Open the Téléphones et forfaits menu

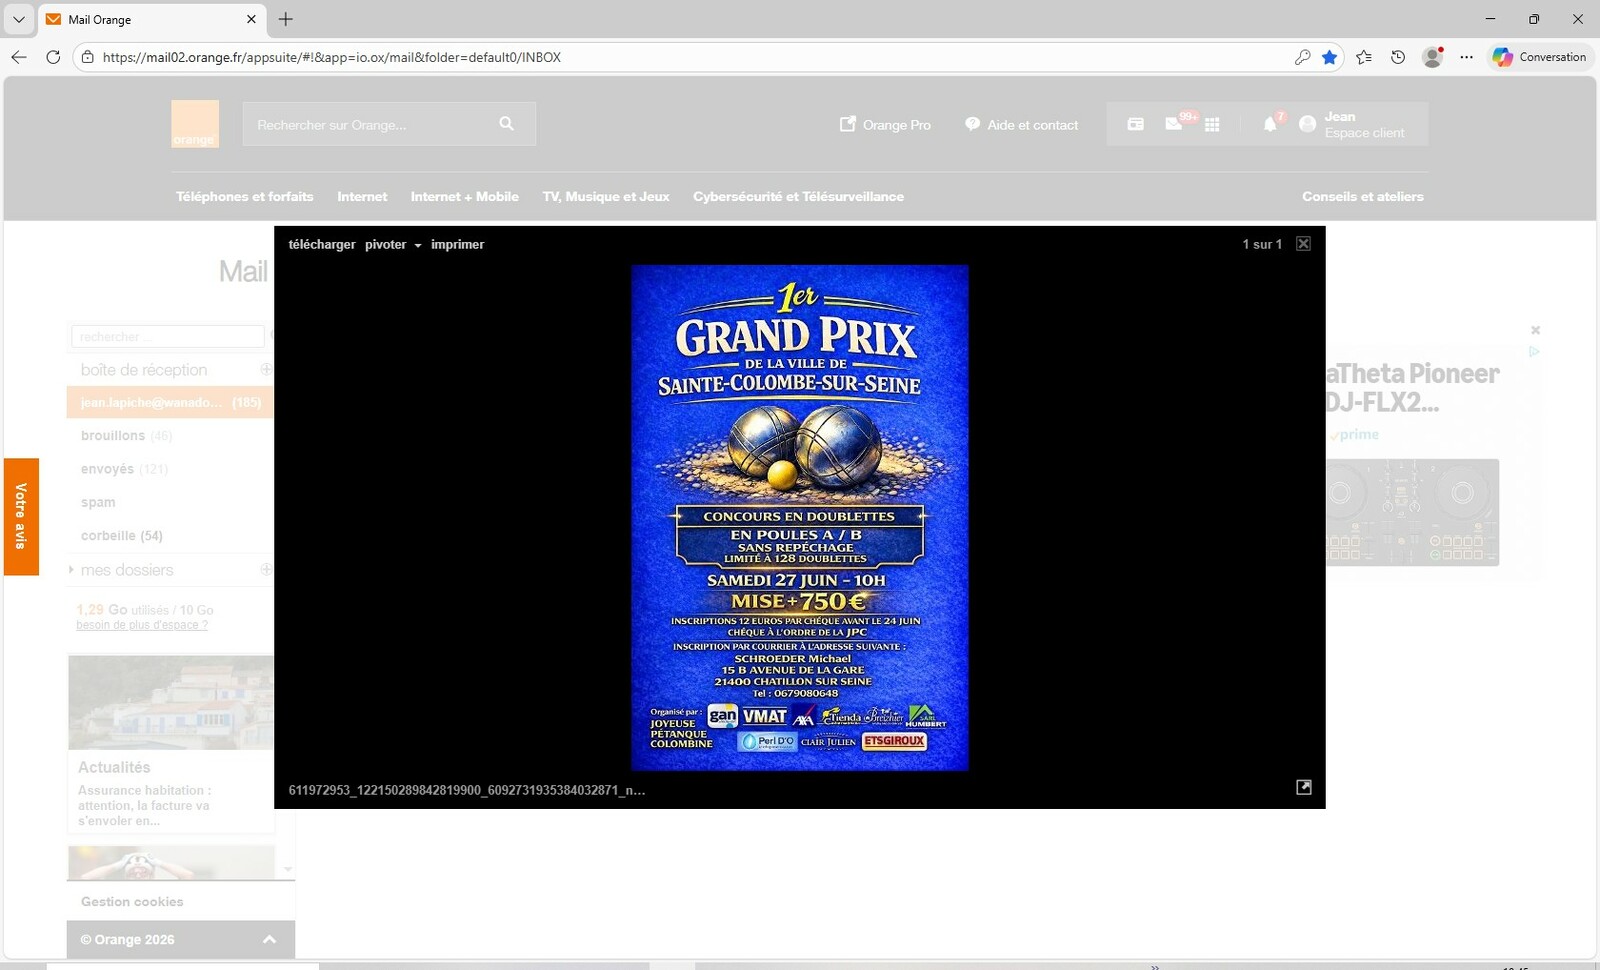[x=244, y=196]
